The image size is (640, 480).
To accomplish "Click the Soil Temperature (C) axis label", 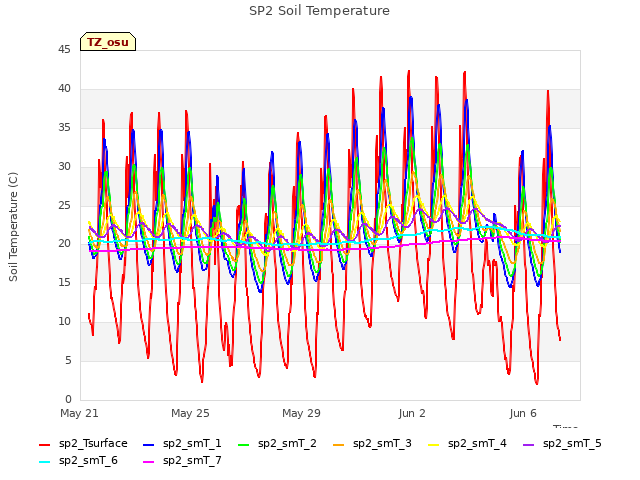I will click(13, 227).
